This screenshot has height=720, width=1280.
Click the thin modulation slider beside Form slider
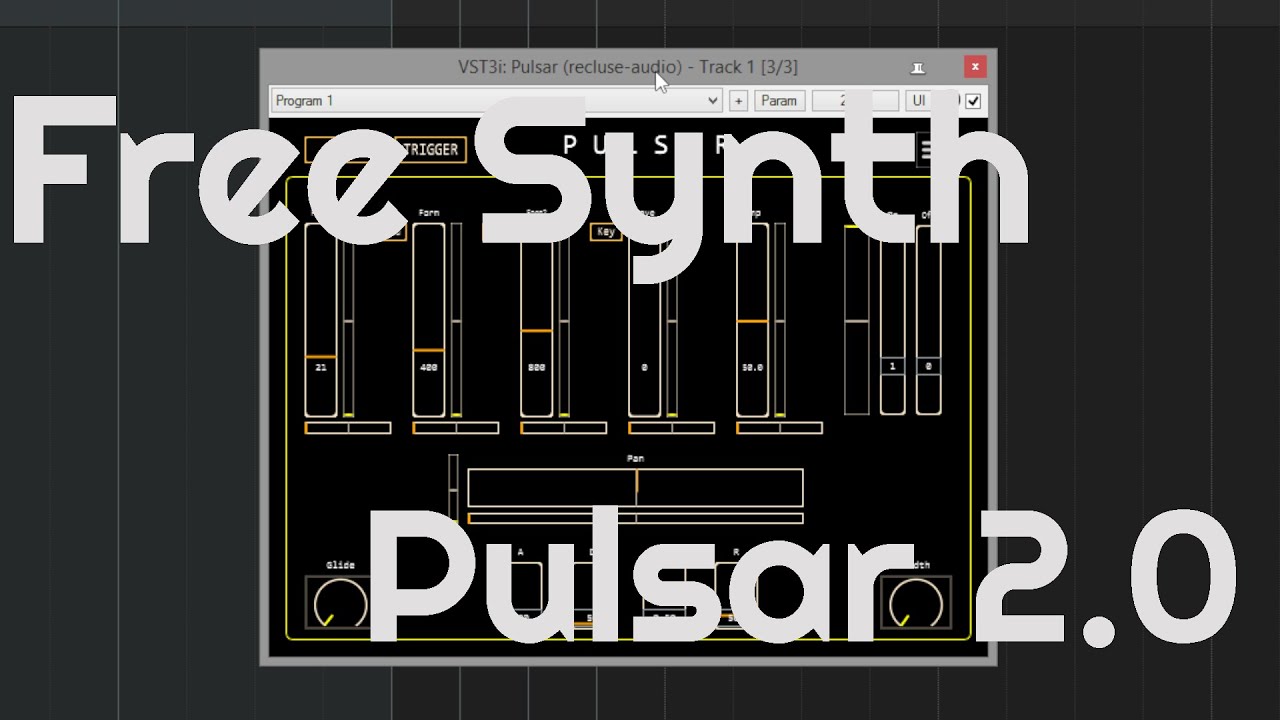(x=456, y=319)
